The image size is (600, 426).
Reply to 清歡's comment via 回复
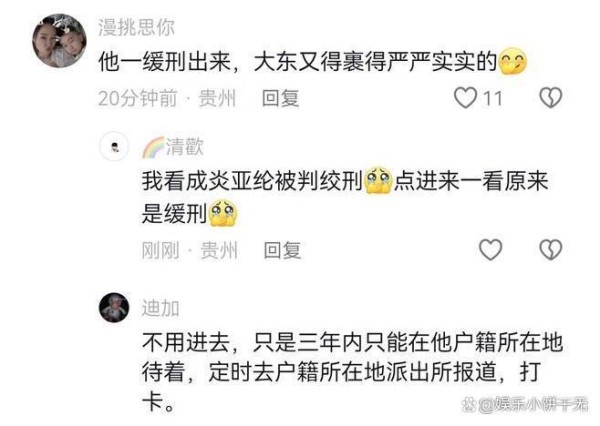click(x=282, y=250)
